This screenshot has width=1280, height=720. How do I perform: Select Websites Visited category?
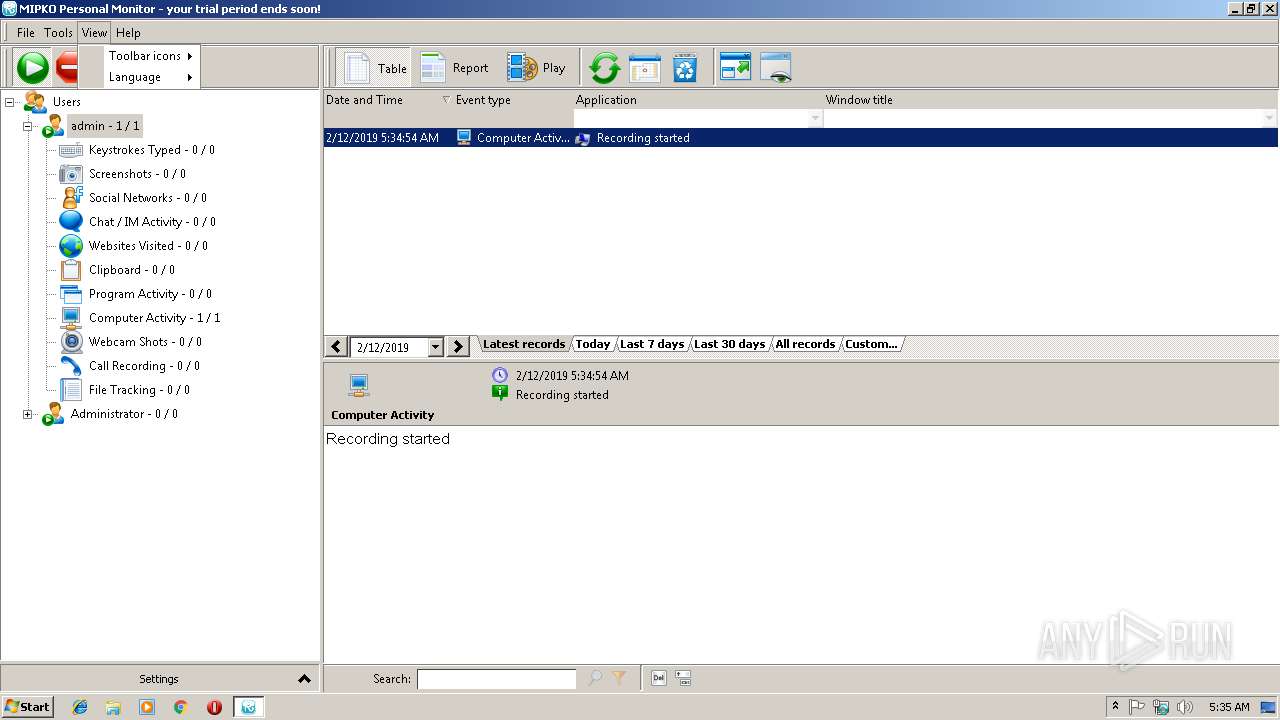point(148,246)
